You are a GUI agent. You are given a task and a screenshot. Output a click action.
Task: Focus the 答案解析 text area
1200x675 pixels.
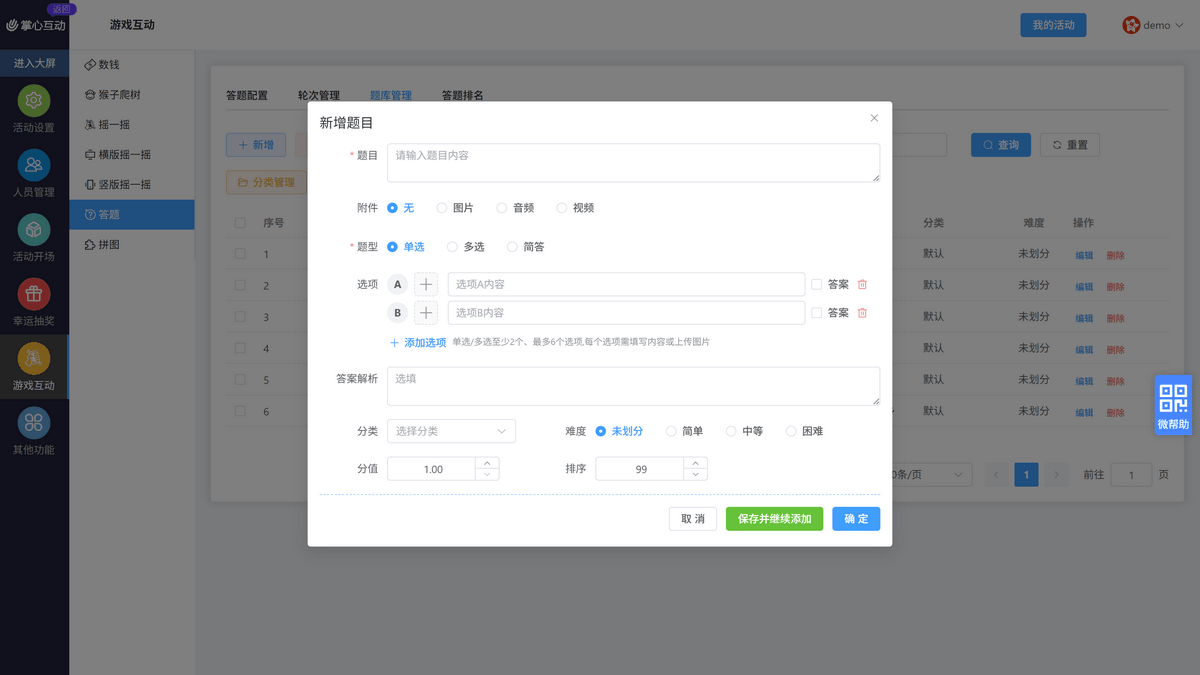[634, 386]
